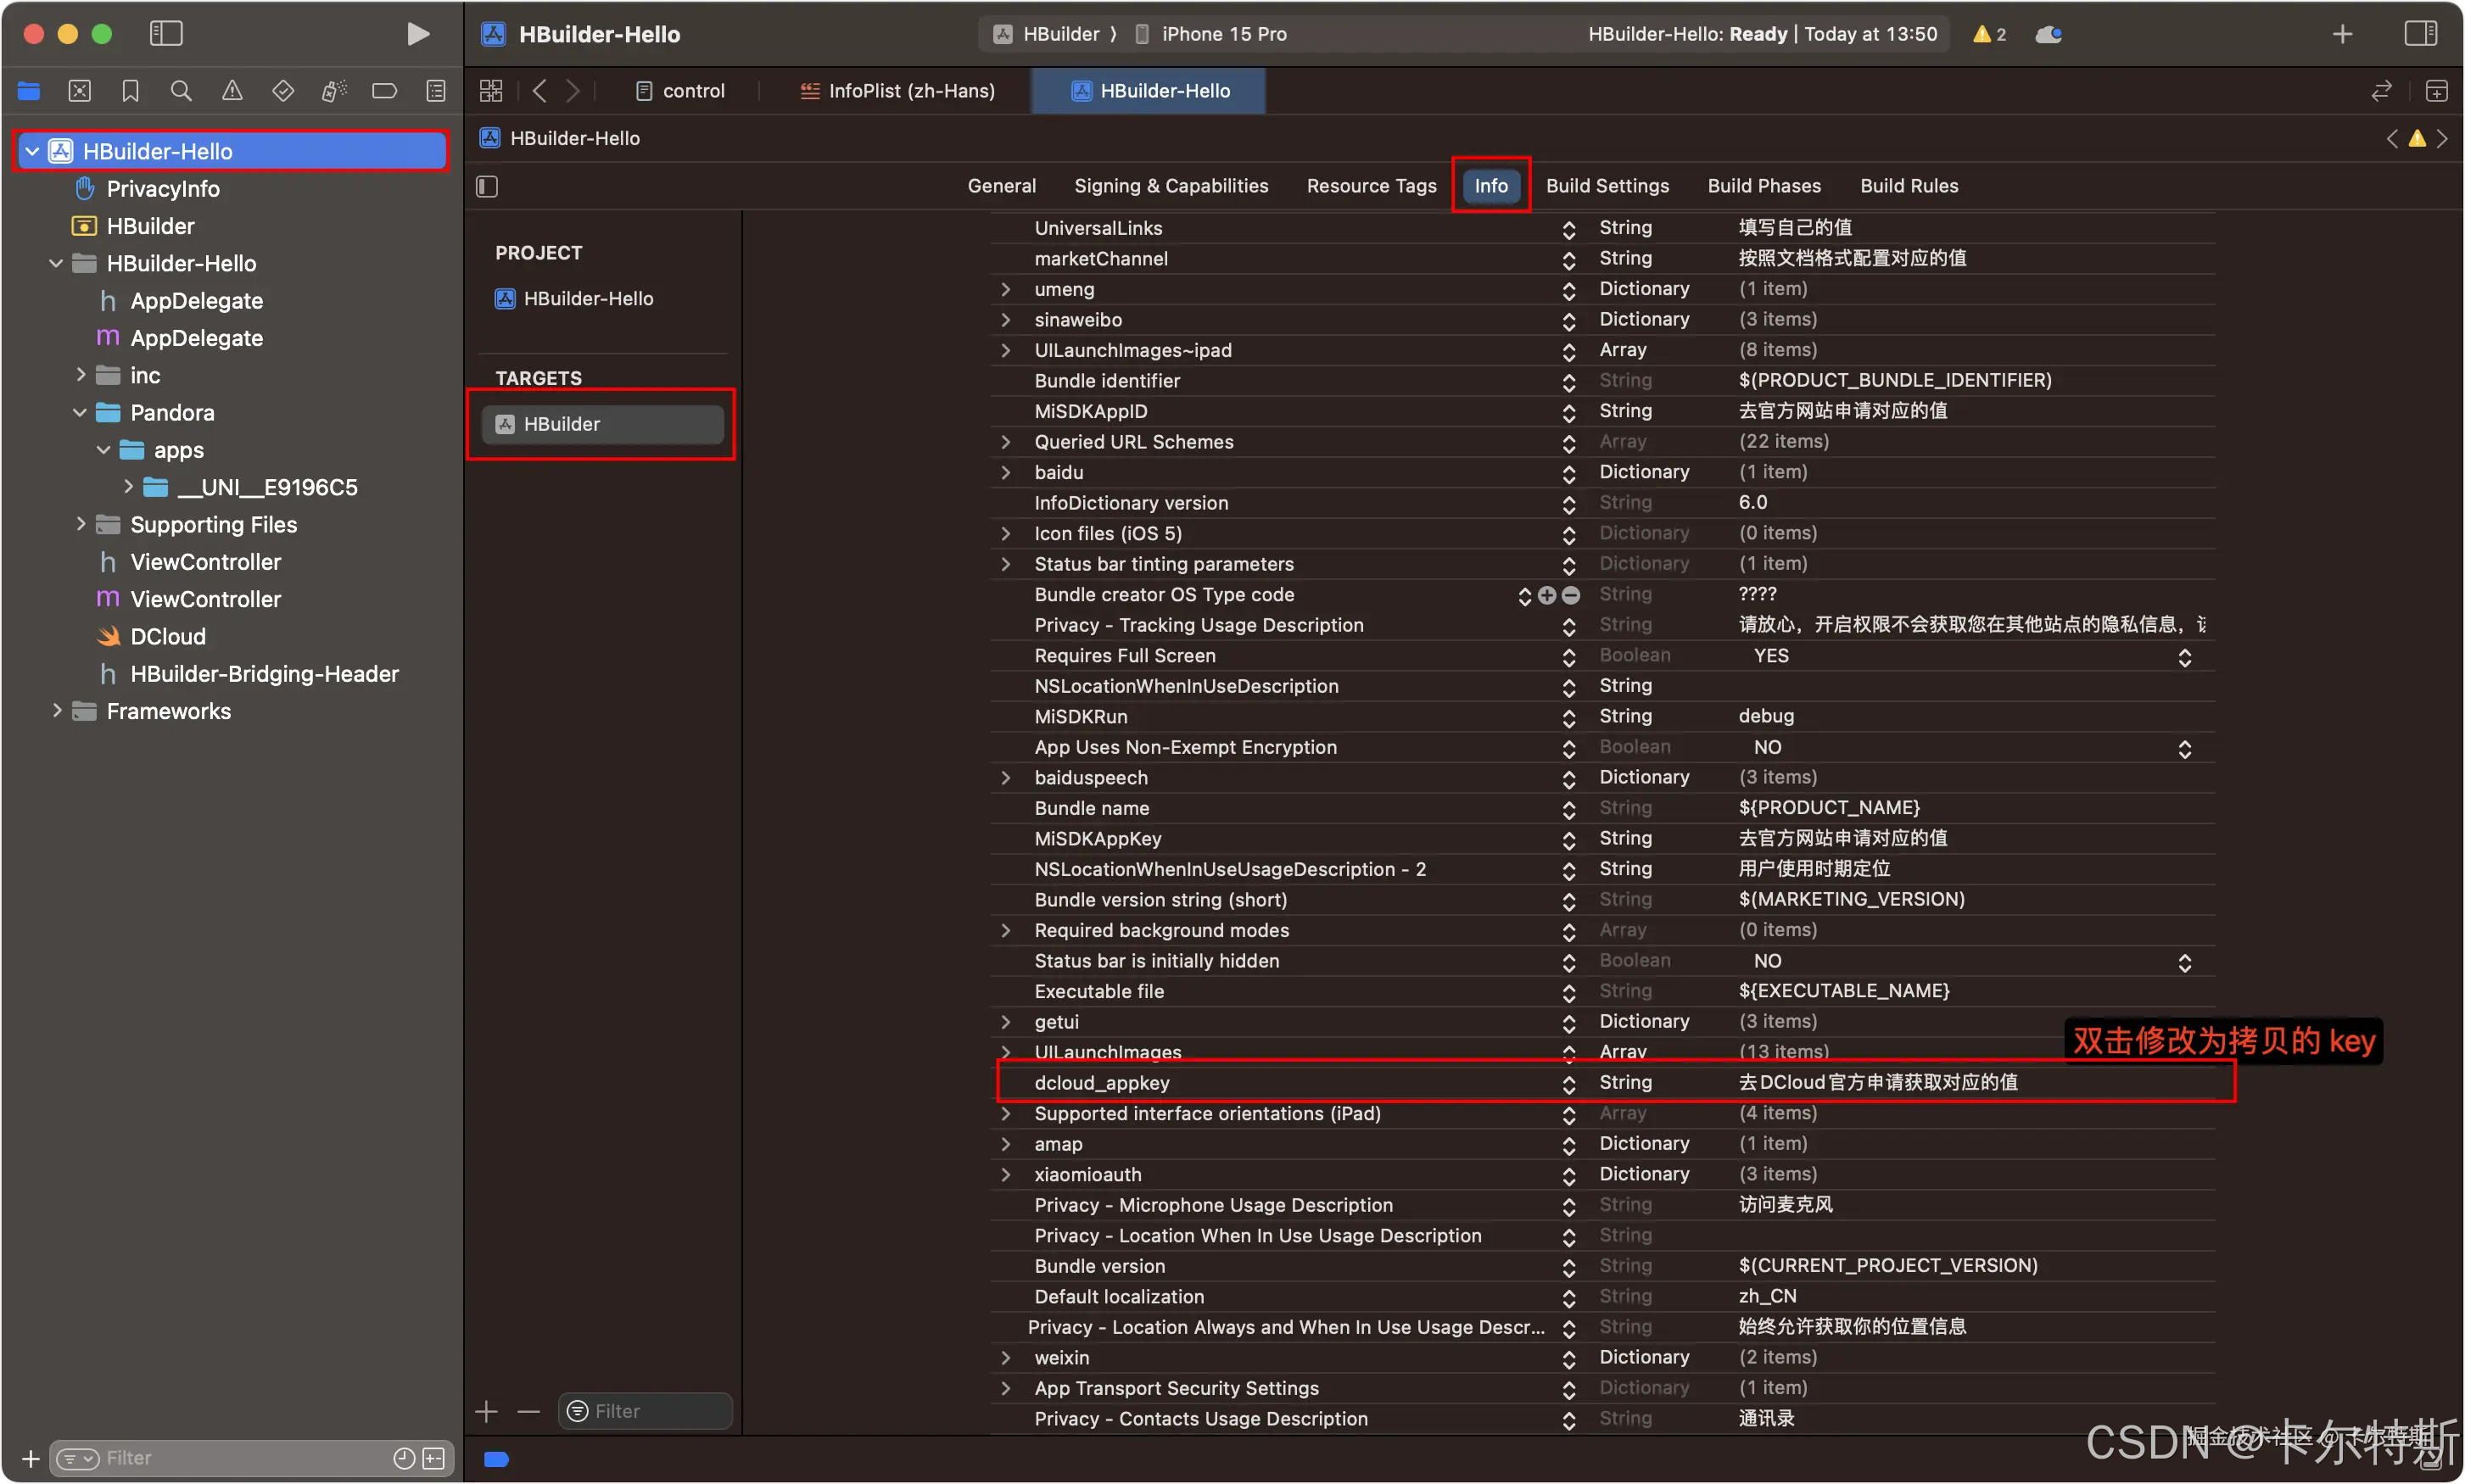The width and height of the screenshot is (2465, 1484).
Task: Open the Bookmark navigator icon
Action: [130, 91]
